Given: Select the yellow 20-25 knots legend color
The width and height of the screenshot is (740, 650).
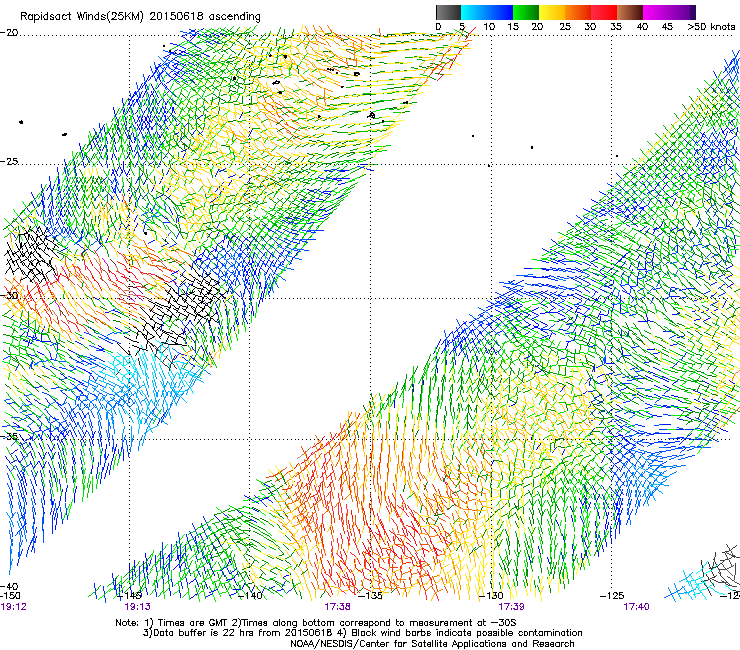Looking at the screenshot, I should point(552,12).
